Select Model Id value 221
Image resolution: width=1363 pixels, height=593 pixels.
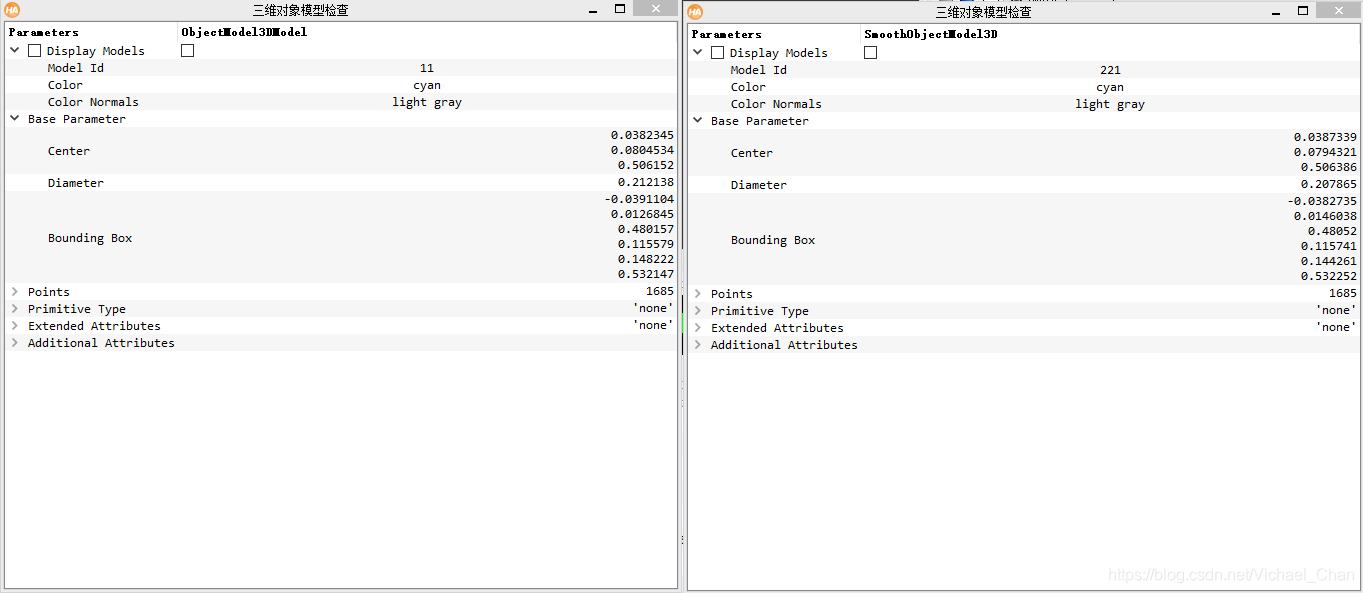1110,70
